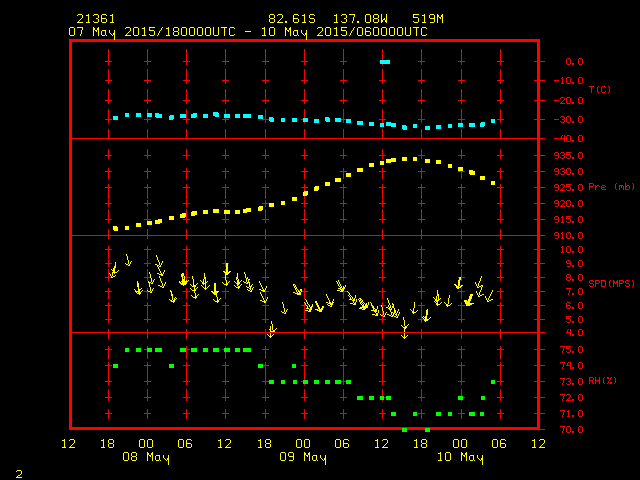Click the "72.0" humidity axis value
640x480 pixels.
(x=571, y=398)
